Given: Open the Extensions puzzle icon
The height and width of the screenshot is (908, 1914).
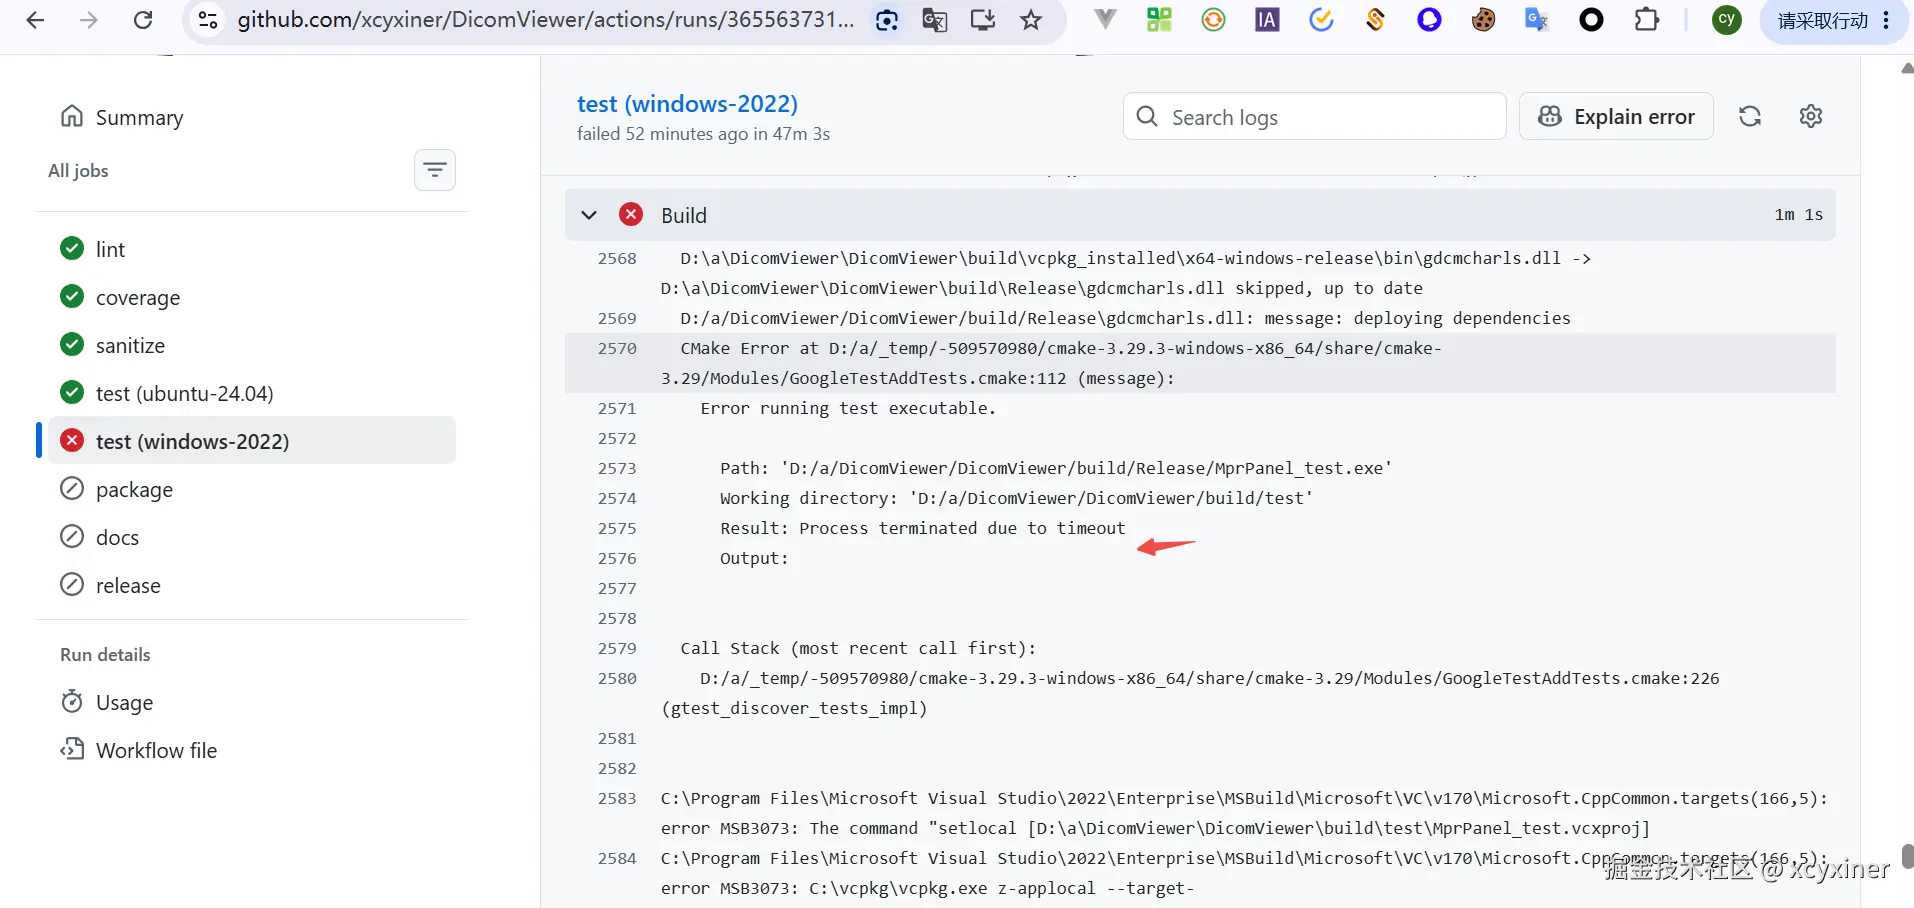Looking at the screenshot, I should [1646, 20].
